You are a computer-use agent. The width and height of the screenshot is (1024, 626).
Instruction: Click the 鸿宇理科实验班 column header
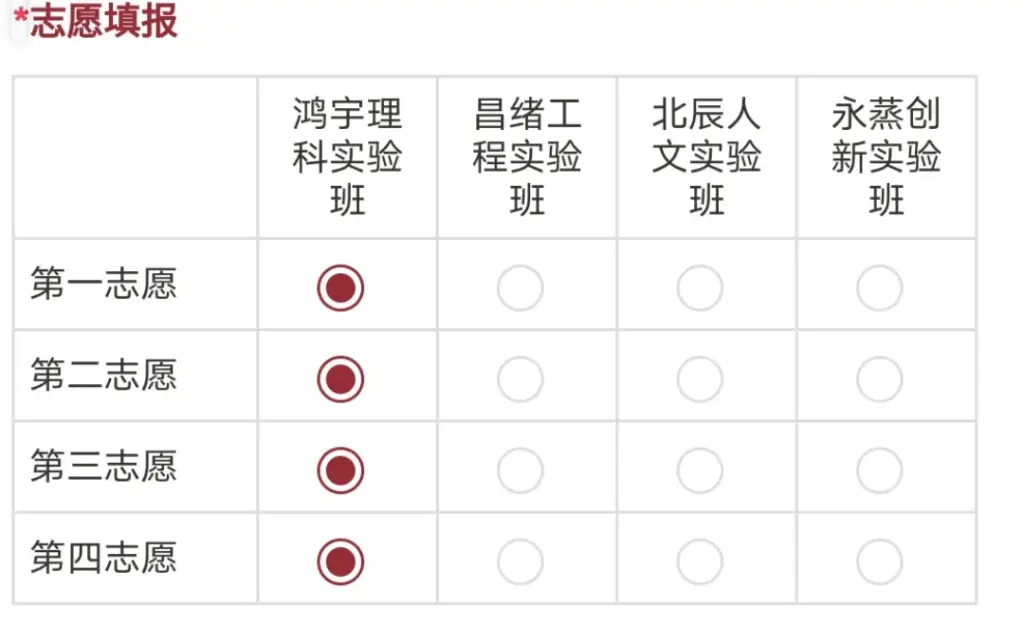click(x=347, y=157)
